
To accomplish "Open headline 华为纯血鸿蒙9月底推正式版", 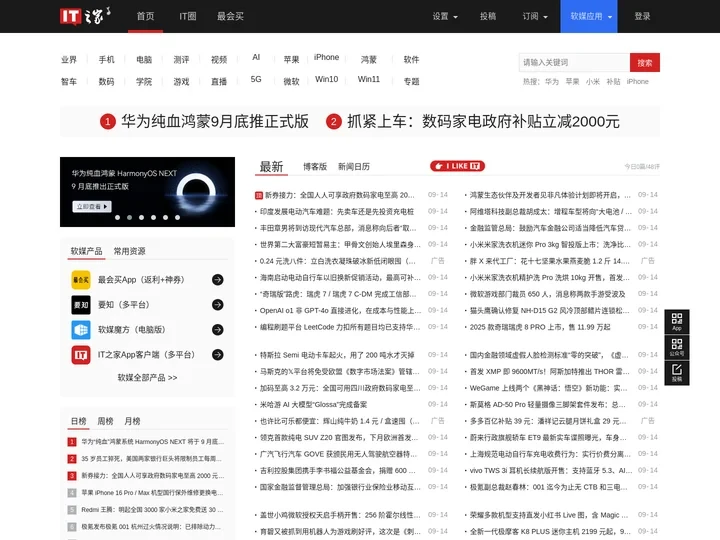I will coord(215,122).
